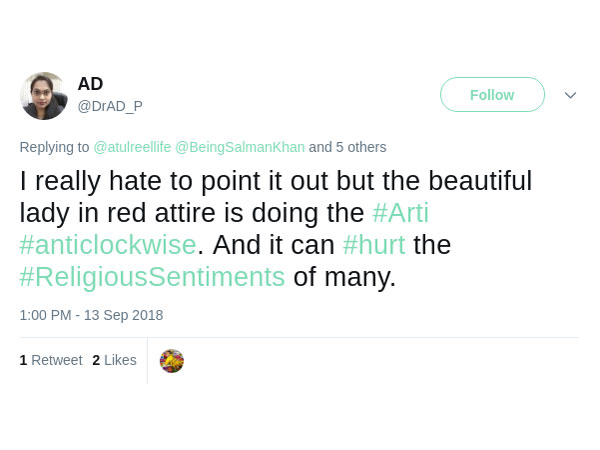View the 2 Likes list
Image resolution: width=600 pixels, height=450 pixels.
click(x=114, y=360)
